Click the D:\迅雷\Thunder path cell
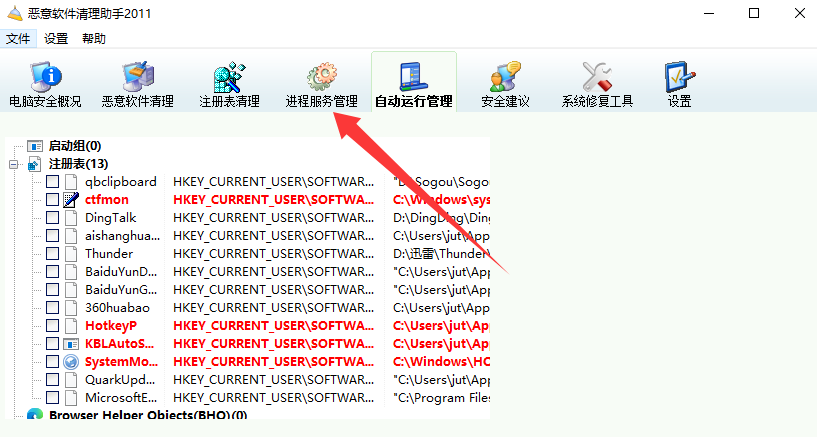817x437 pixels. pyautogui.click(x=441, y=254)
